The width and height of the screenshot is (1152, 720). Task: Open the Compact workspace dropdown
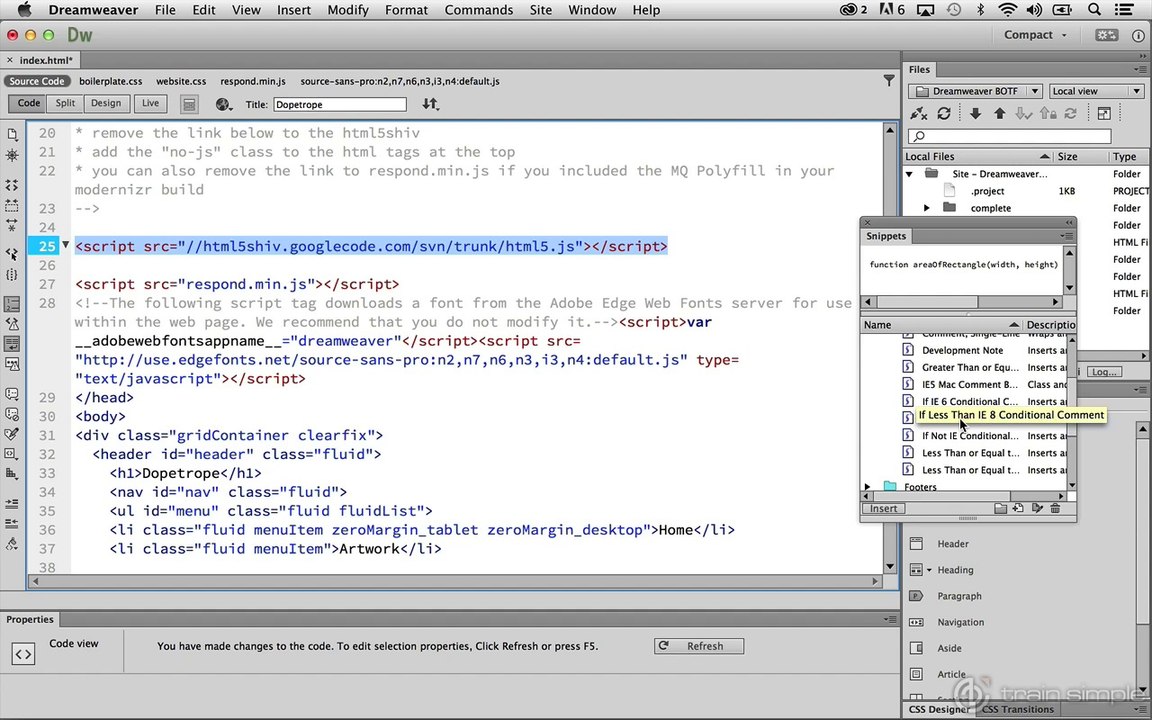point(1035,35)
